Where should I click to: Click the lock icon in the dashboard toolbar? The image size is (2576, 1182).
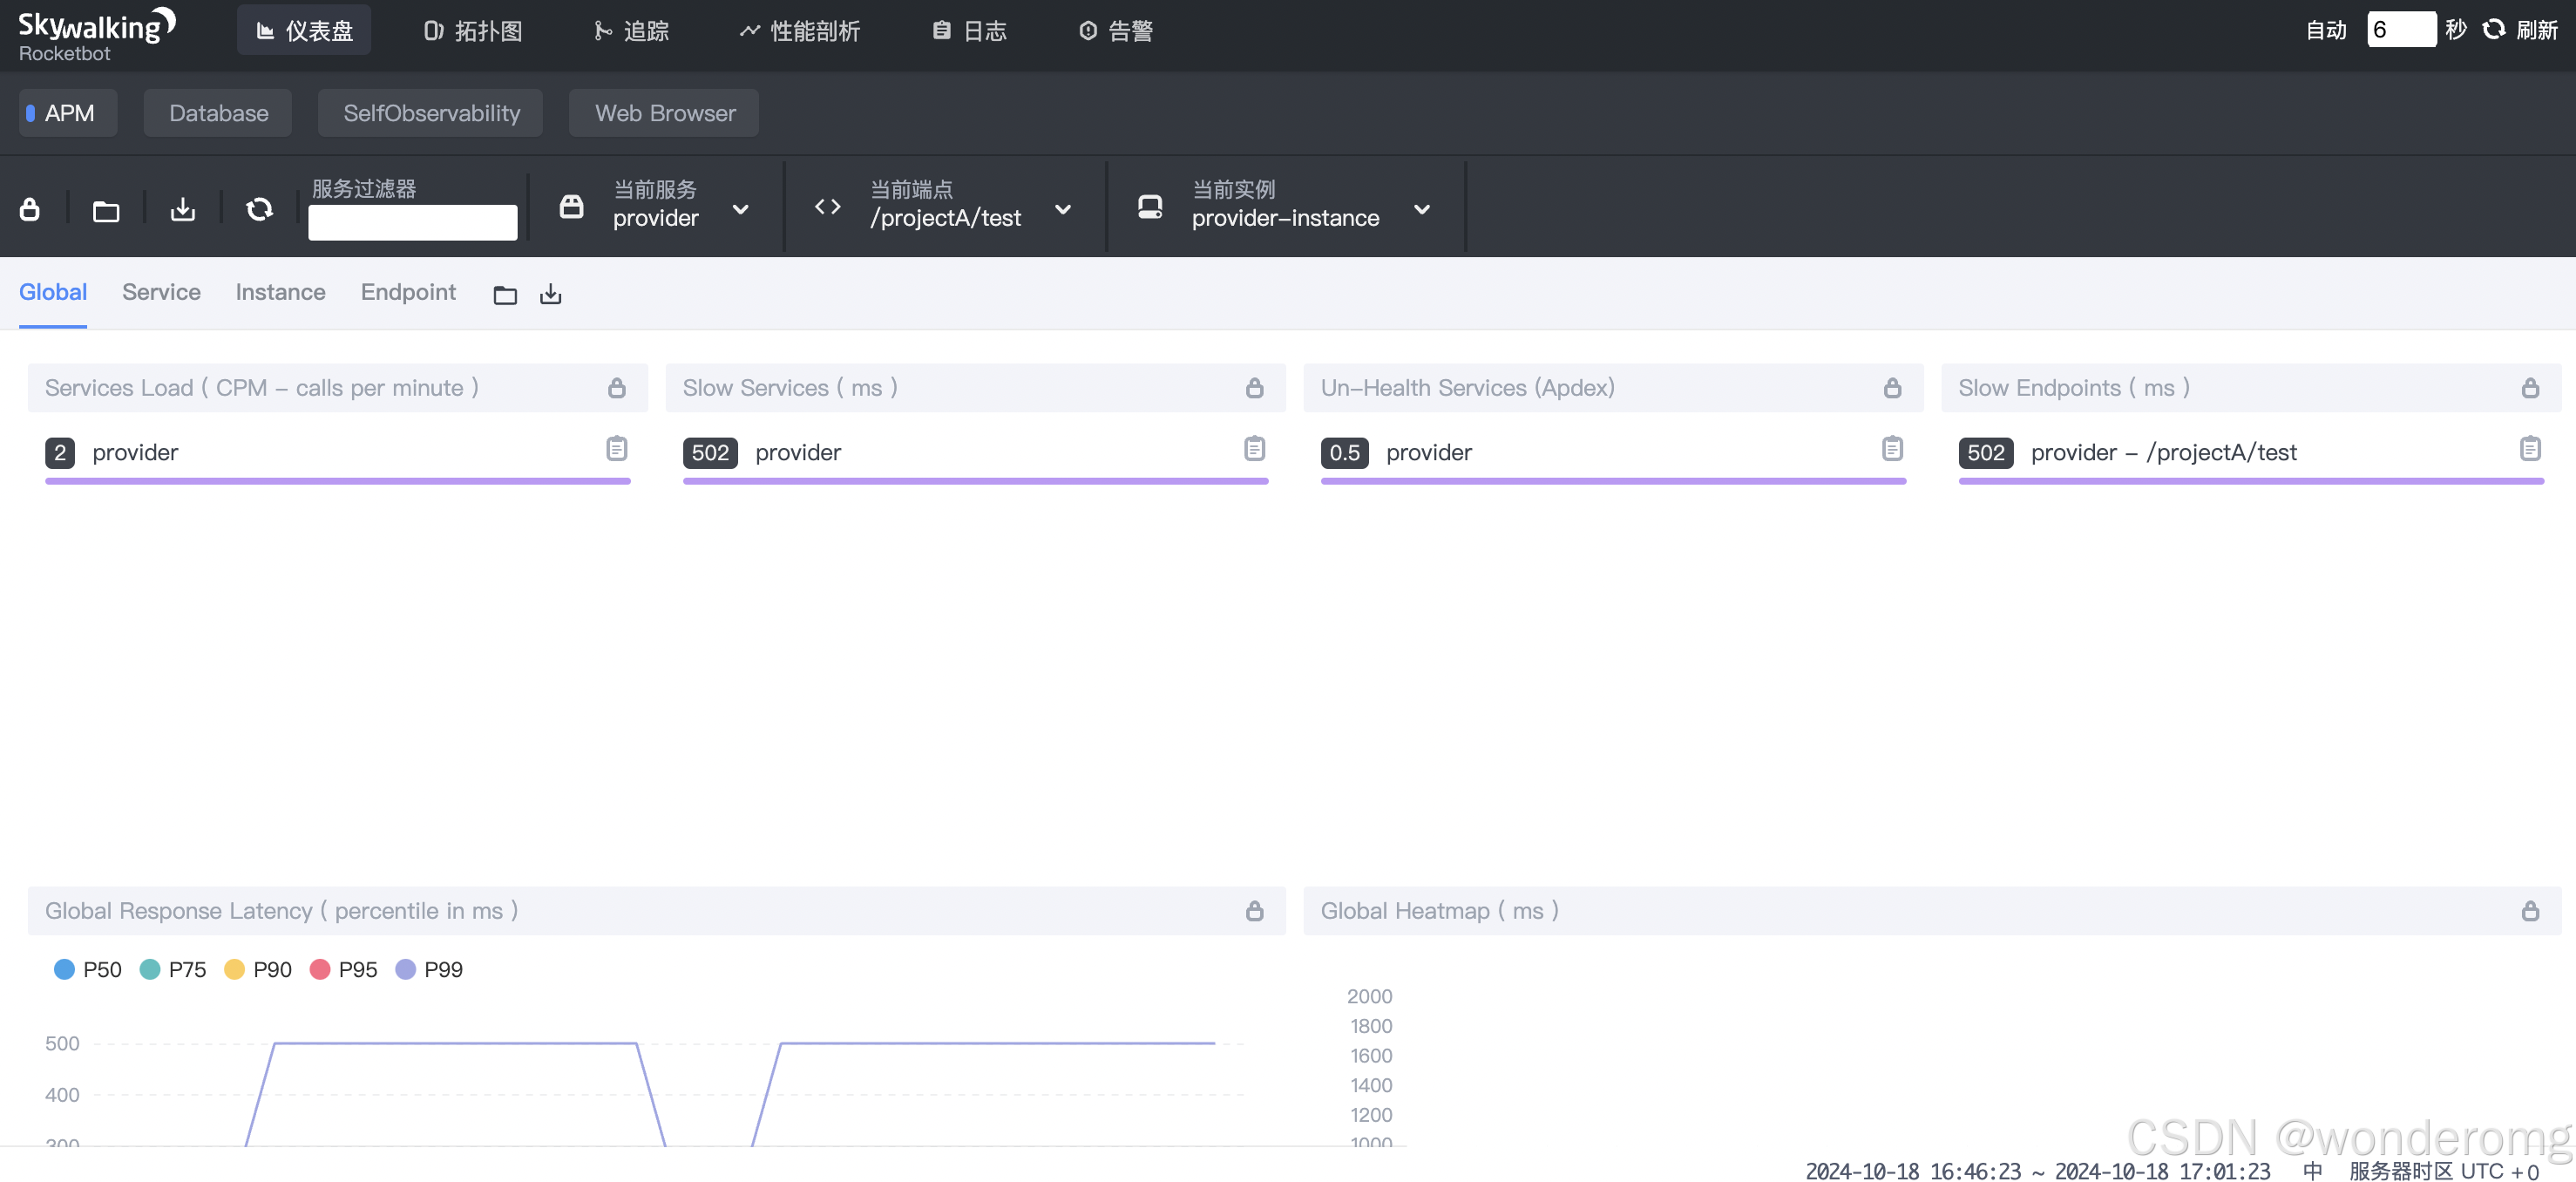pyautogui.click(x=30, y=209)
